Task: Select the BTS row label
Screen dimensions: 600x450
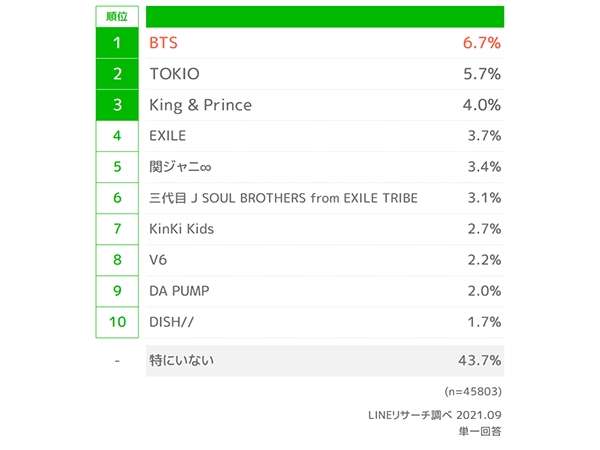Action: click(x=163, y=43)
